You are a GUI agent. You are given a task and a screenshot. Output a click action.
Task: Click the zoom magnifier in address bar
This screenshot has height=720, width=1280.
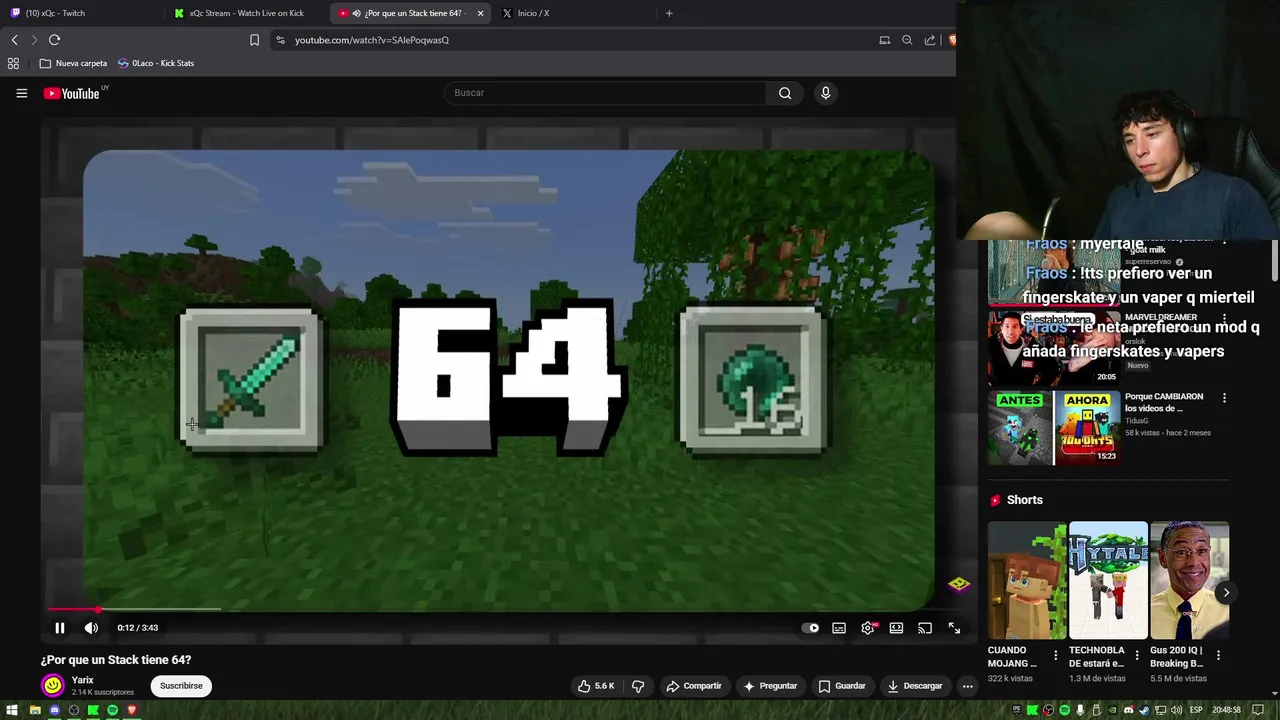pyautogui.click(x=907, y=40)
